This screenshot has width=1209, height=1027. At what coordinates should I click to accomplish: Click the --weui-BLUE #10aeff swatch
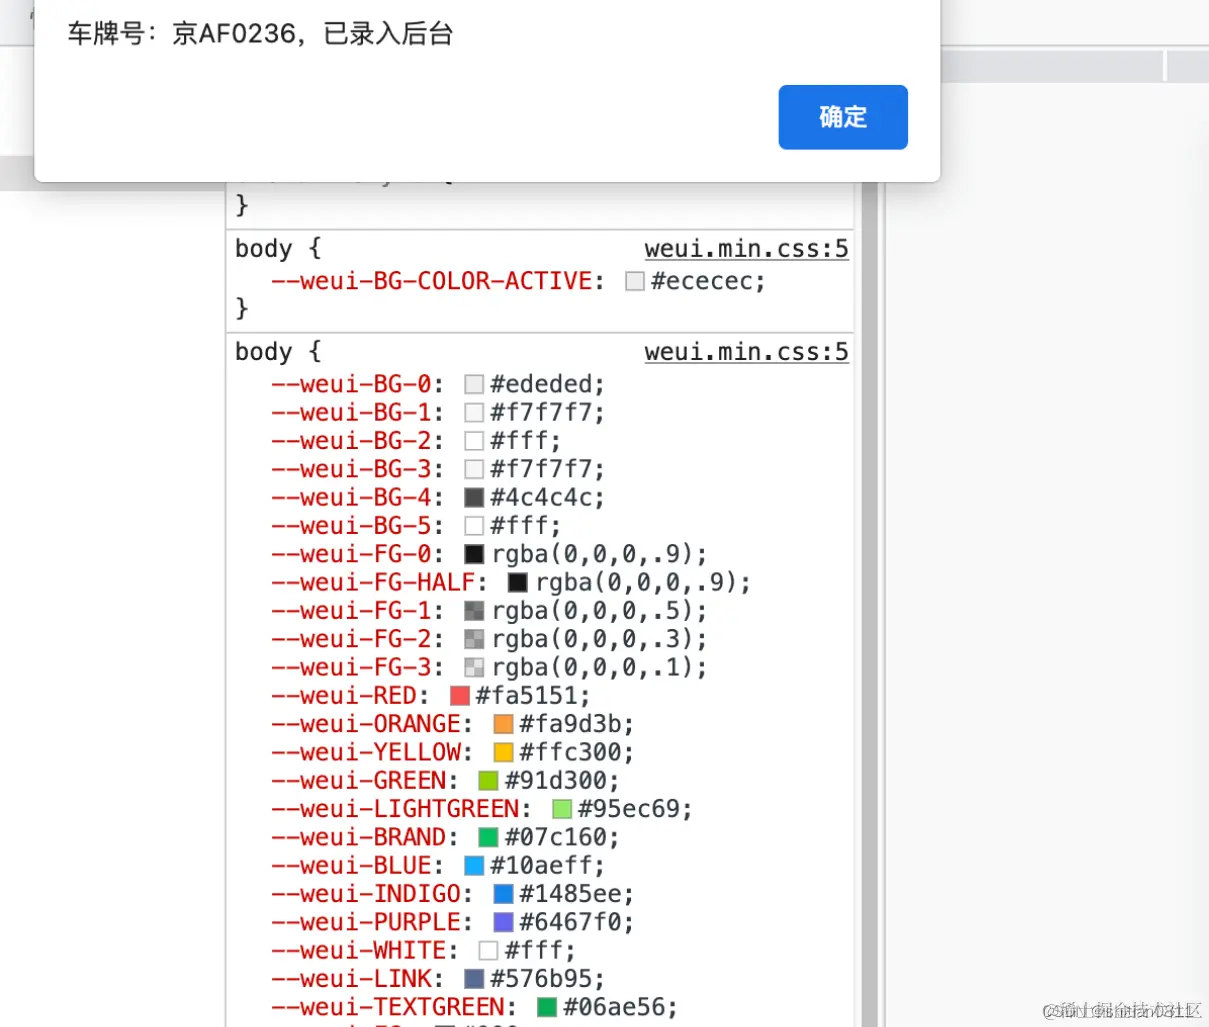point(474,866)
